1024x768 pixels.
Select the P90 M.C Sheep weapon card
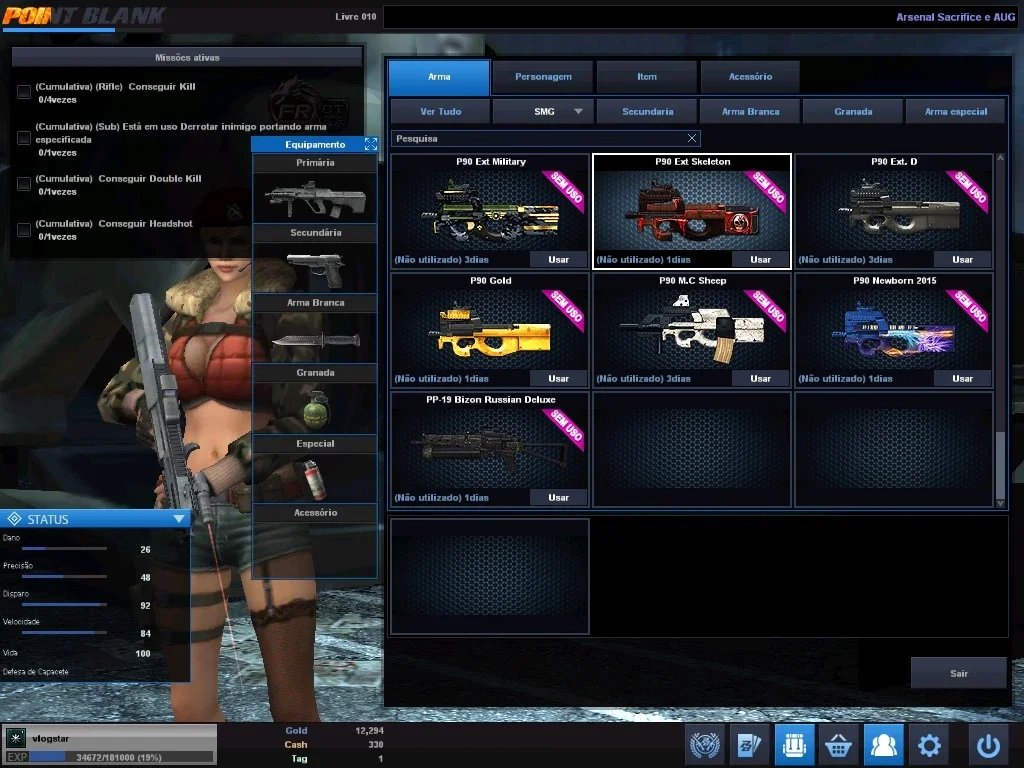click(x=692, y=330)
